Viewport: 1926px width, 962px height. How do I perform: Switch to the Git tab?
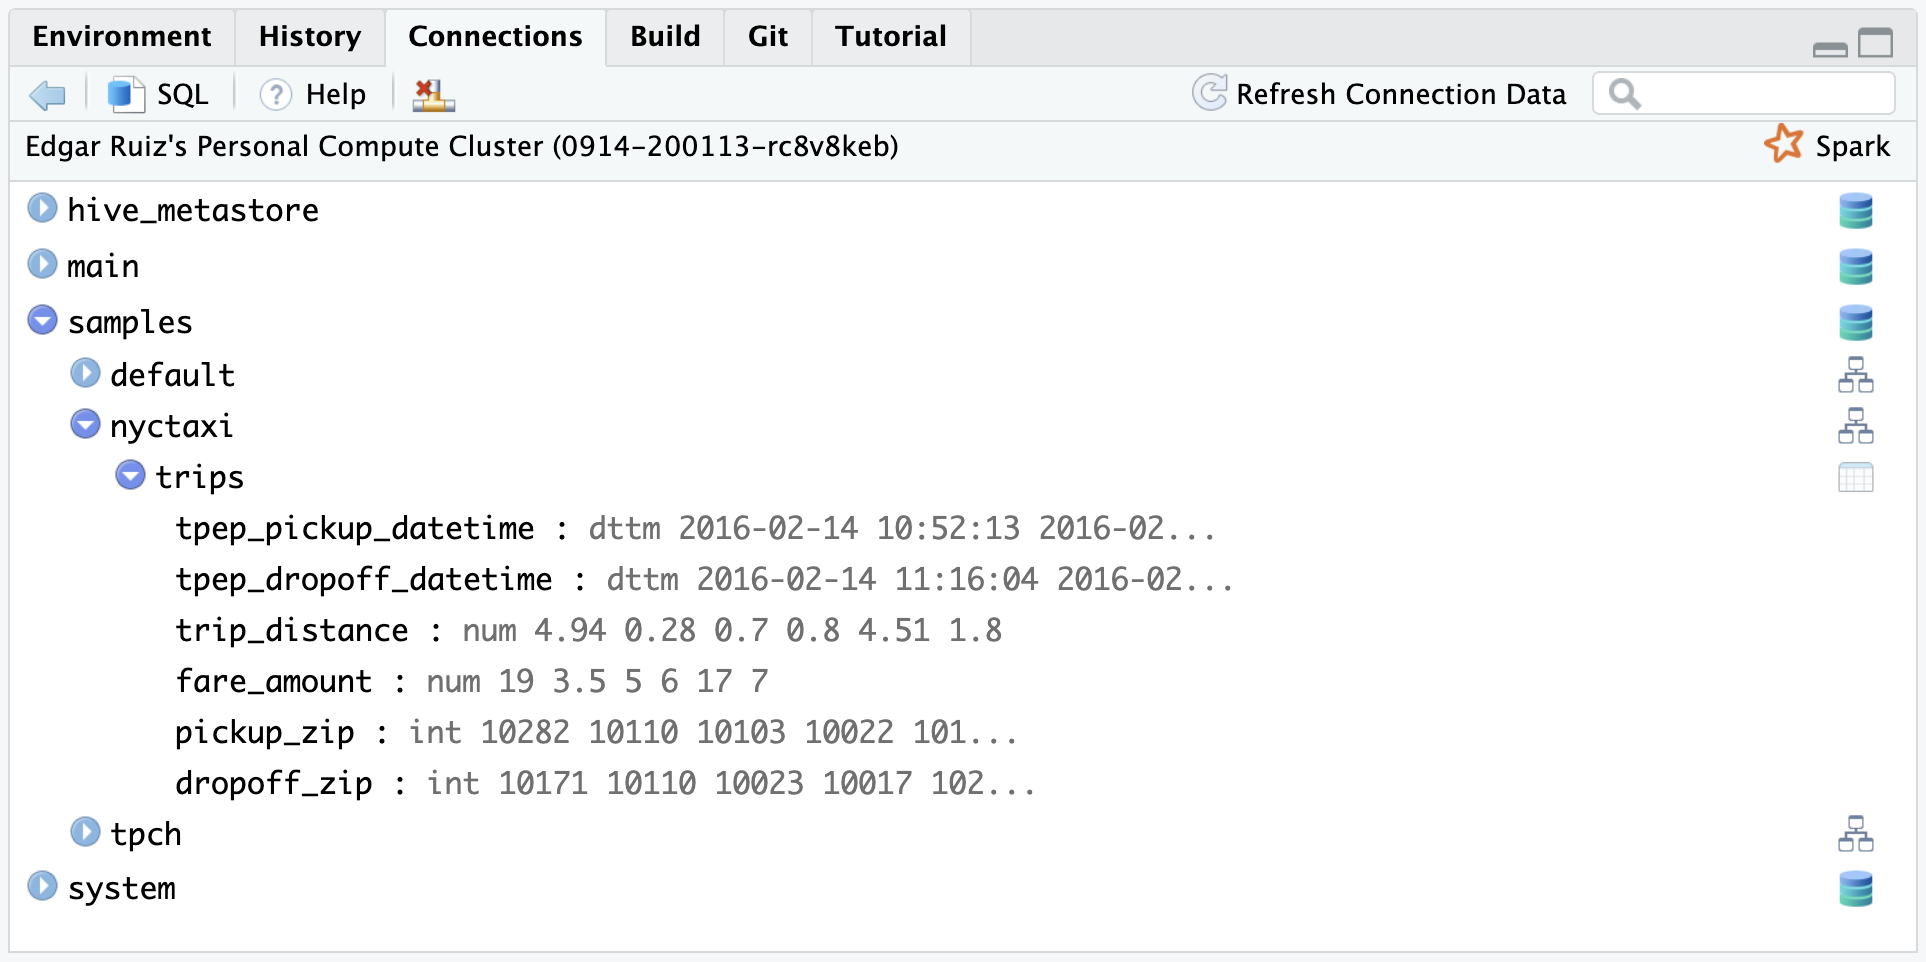767,37
